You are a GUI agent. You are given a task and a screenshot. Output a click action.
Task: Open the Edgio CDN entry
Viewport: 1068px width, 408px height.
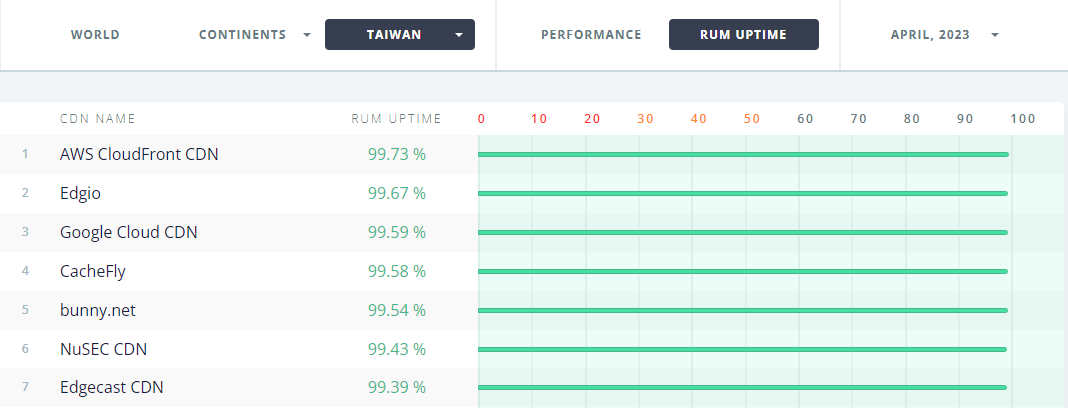(80, 193)
